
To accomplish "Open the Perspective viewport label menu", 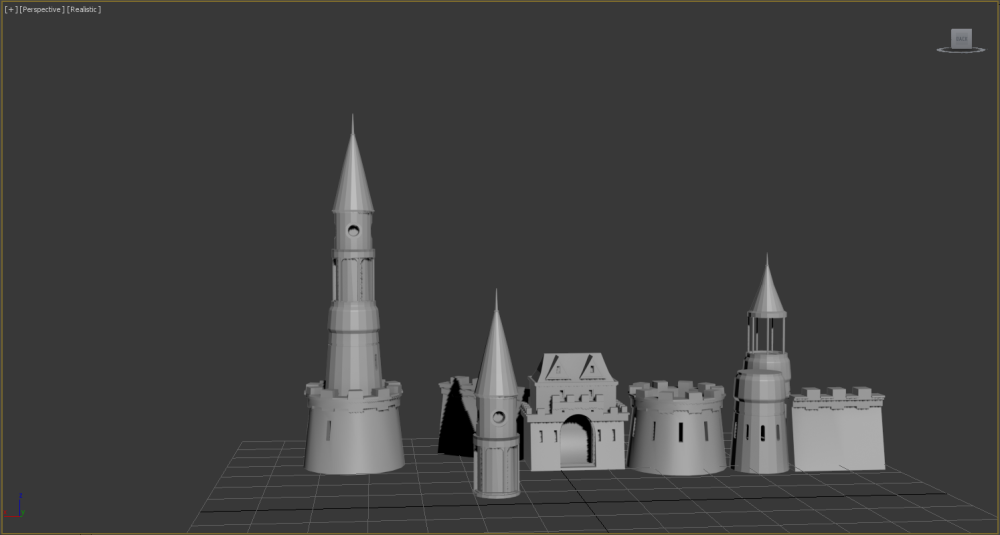I will pyautogui.click(x=41, y=10).
